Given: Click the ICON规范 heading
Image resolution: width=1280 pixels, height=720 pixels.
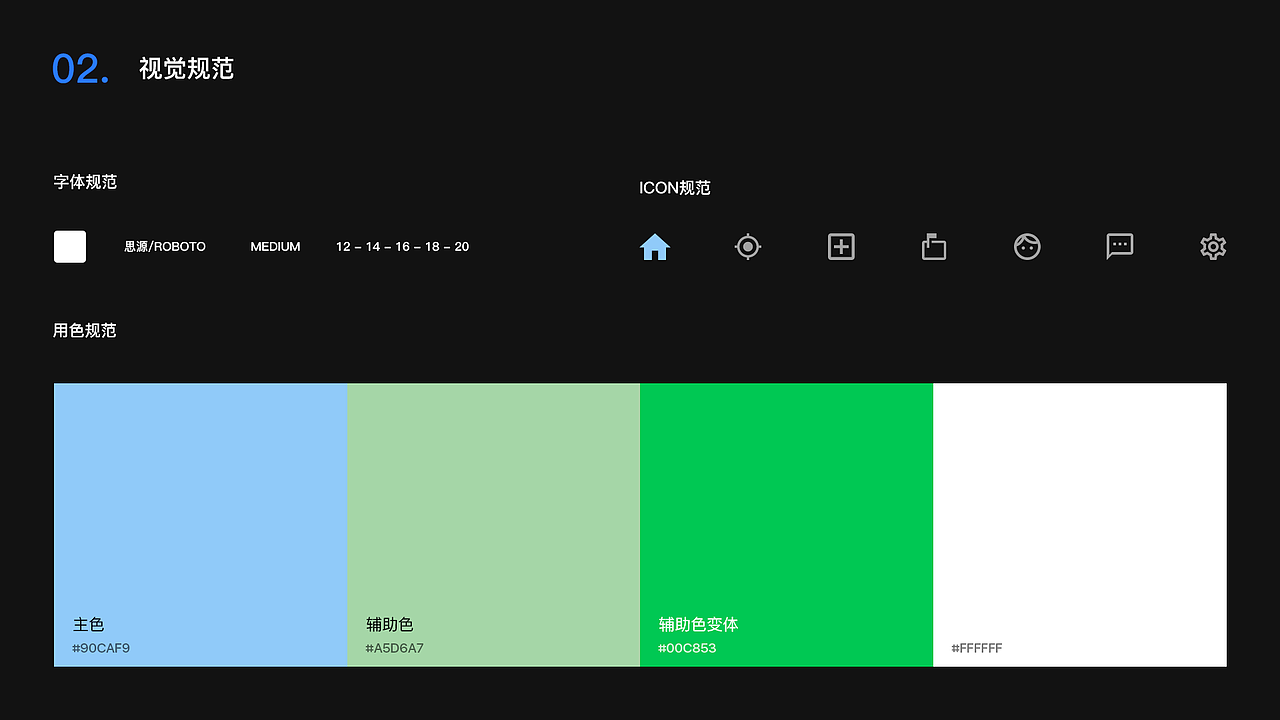Looking at the screenshot, I should click(x=675, y=188).
